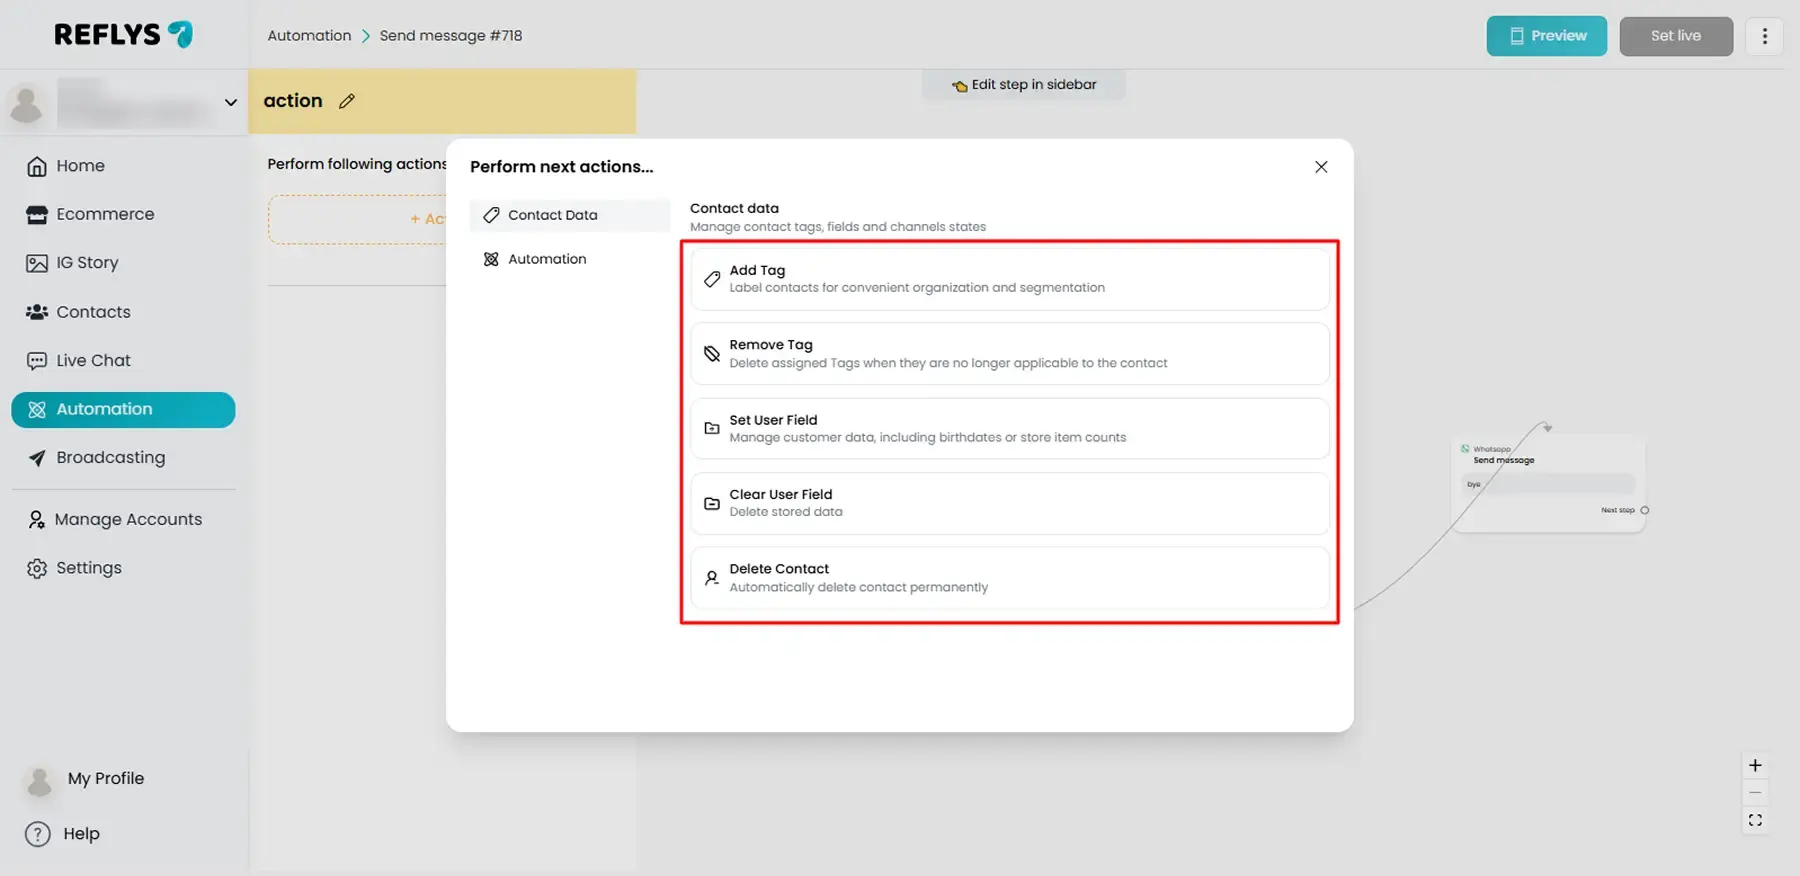Click the Preview button
This screenshot has width=1800, height=876.
coord(1546,36)
